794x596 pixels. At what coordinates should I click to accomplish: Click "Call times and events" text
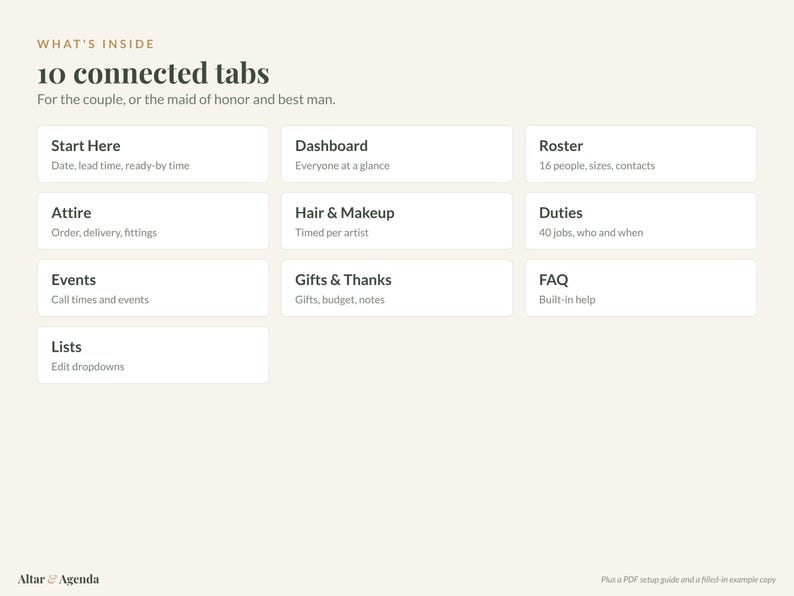point(100,300)
